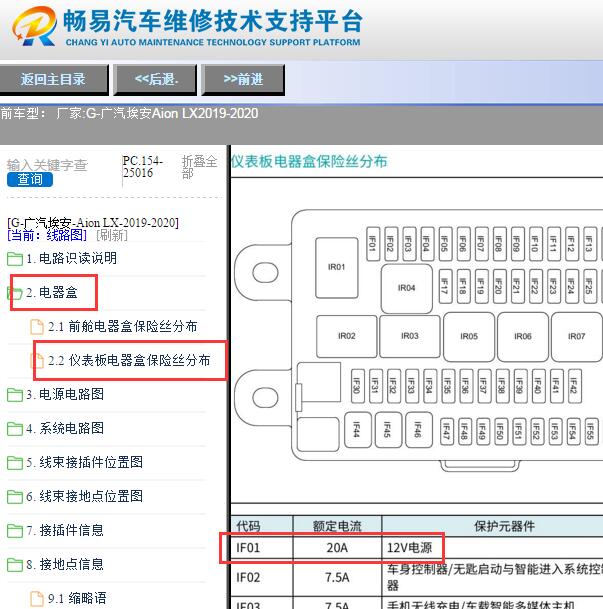The image size is (603, 609).
Task: Click relay IR07 in the diagram
Action: click(577, 337)
